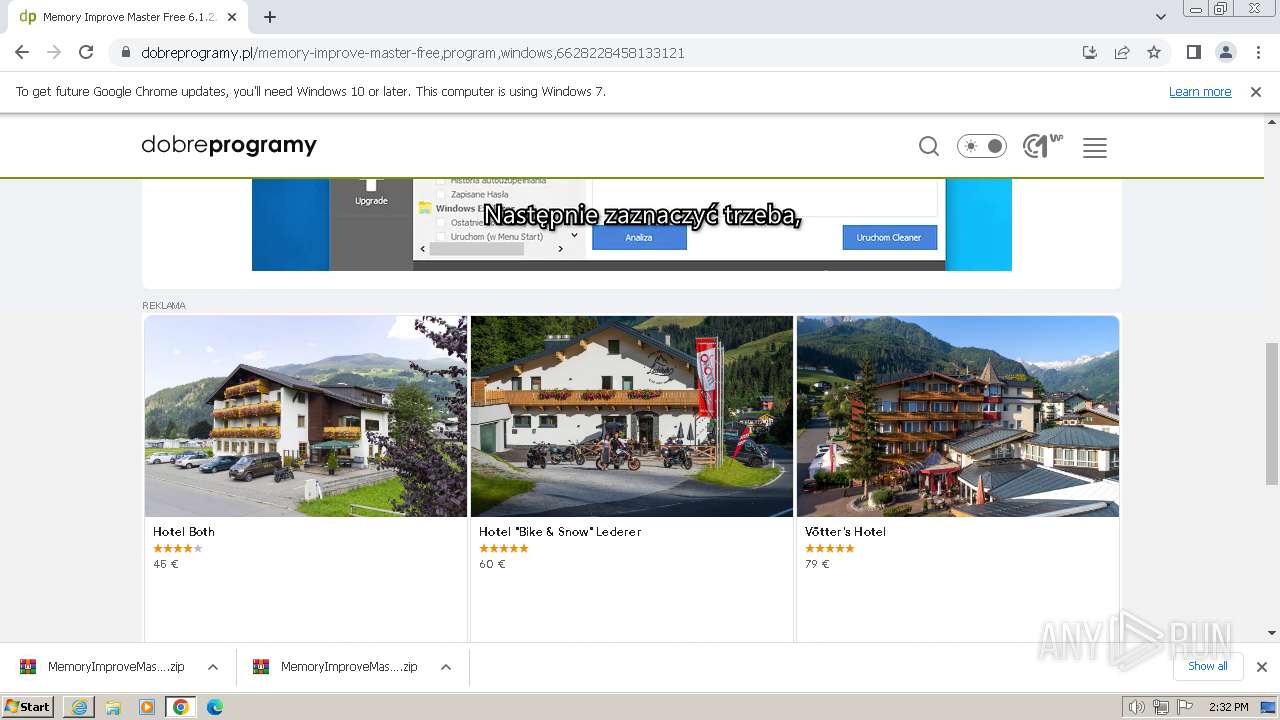Open the dobreprogramy site search icon
Image resolution: width=1280 pixels, height=720 pixels.
929,147
